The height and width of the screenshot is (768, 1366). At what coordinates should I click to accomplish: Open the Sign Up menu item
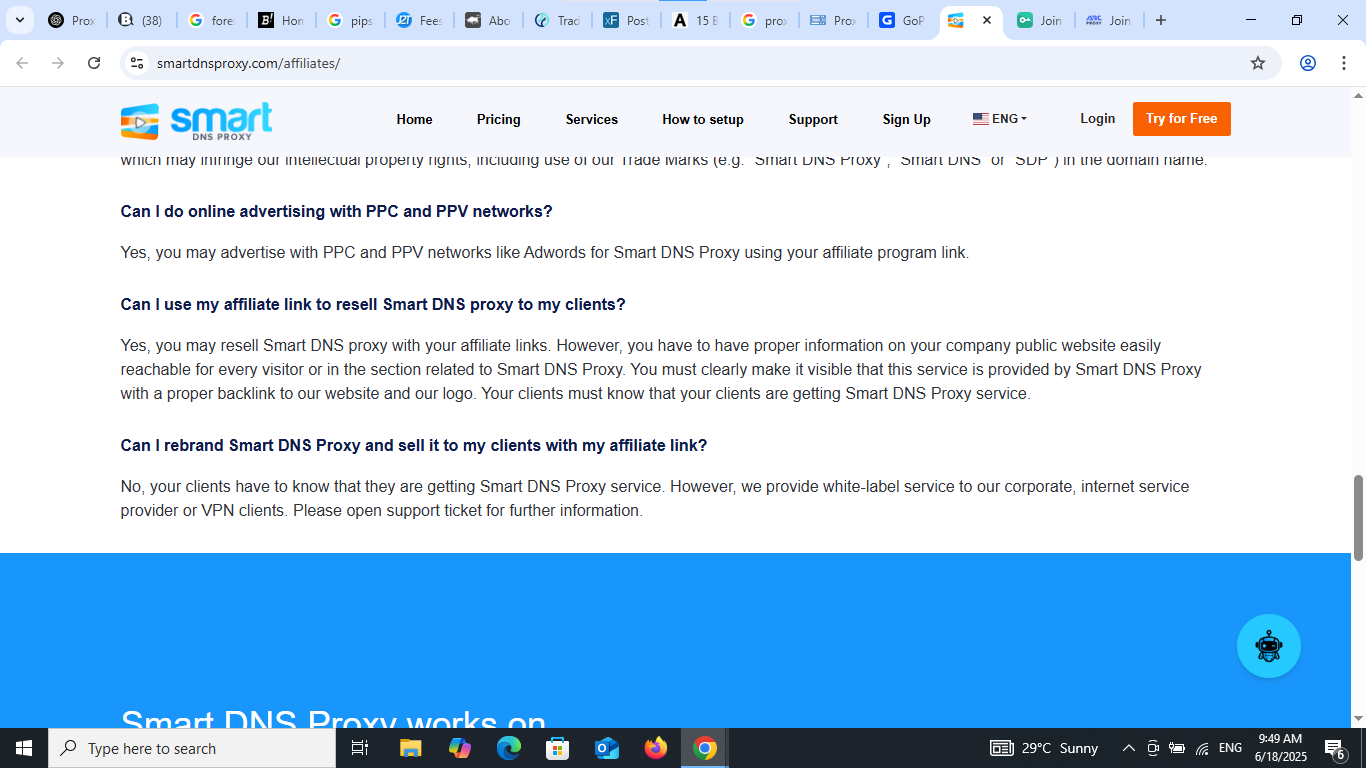tap(907, 119)
